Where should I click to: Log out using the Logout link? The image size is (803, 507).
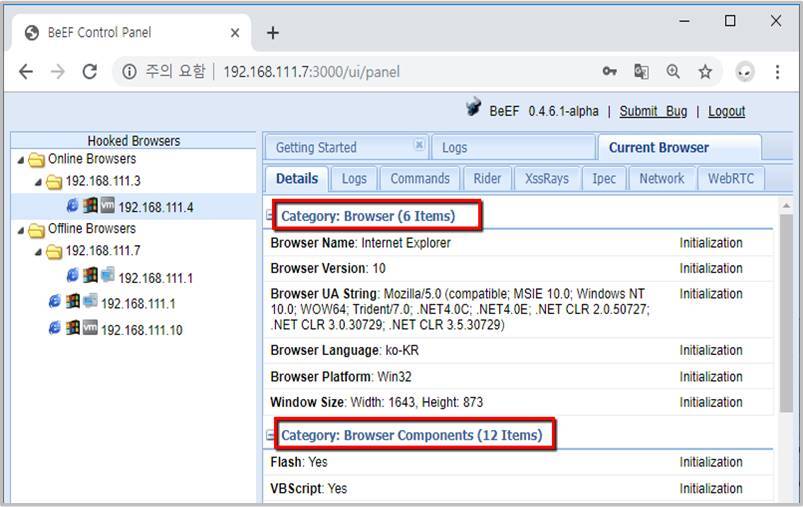click(x=727, y=111)
